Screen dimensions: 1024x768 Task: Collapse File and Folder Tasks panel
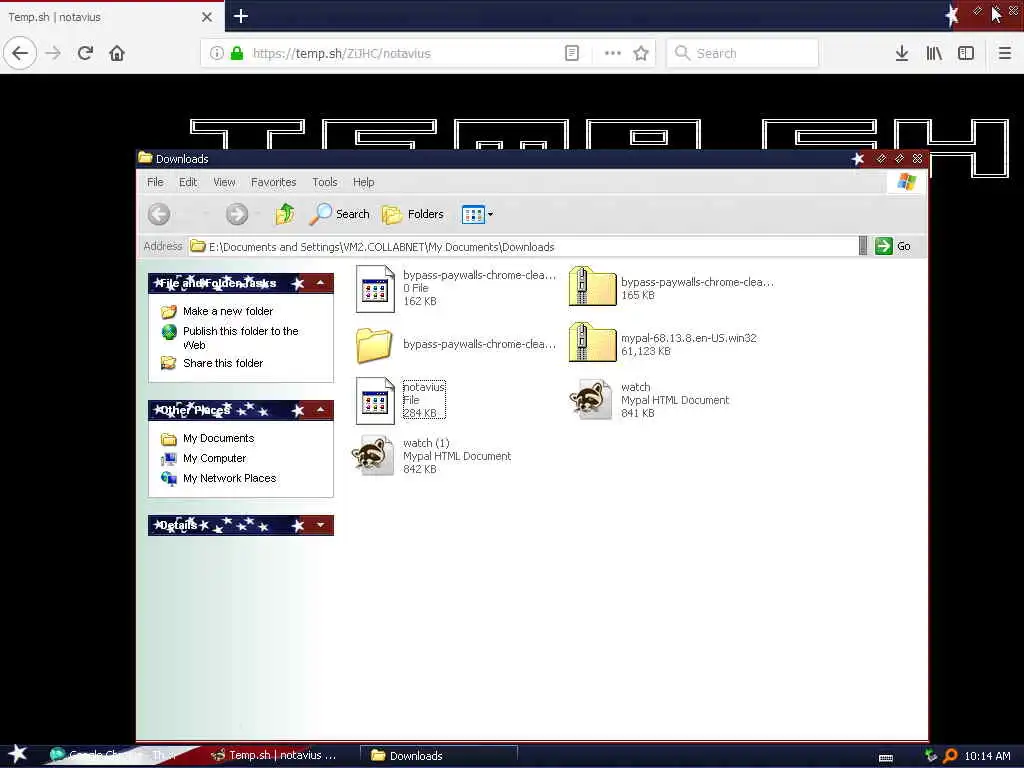tap(320, 283)
